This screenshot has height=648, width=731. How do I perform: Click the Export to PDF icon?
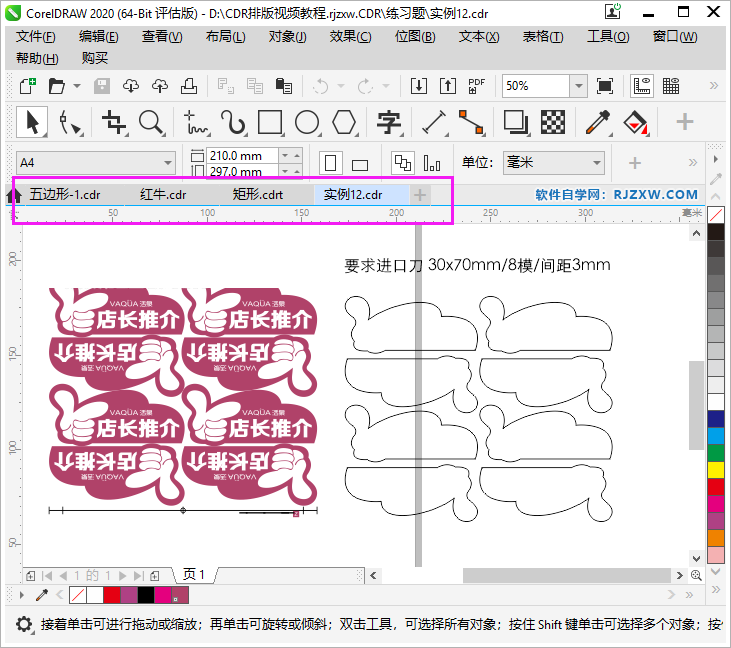tap(477, 86)
